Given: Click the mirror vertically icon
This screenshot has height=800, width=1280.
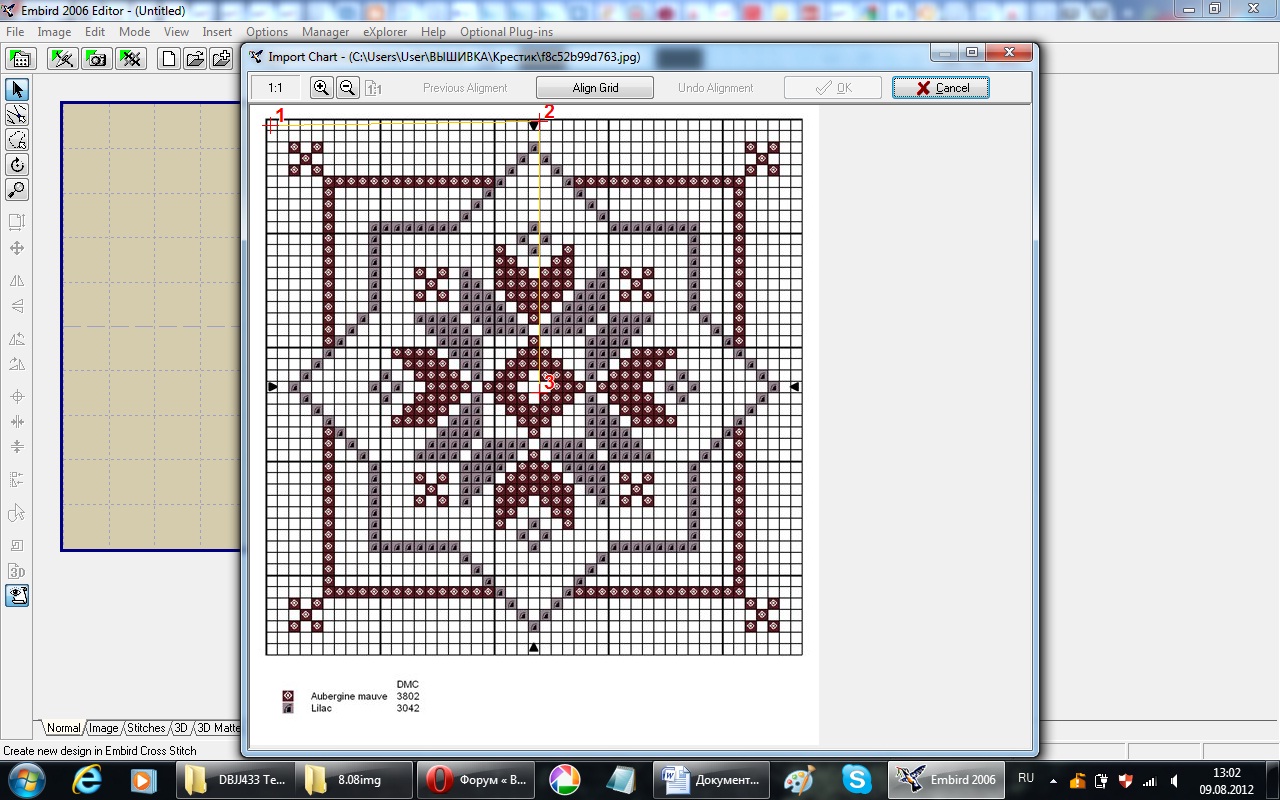Looking at the screenshot, I should [17, 306].
